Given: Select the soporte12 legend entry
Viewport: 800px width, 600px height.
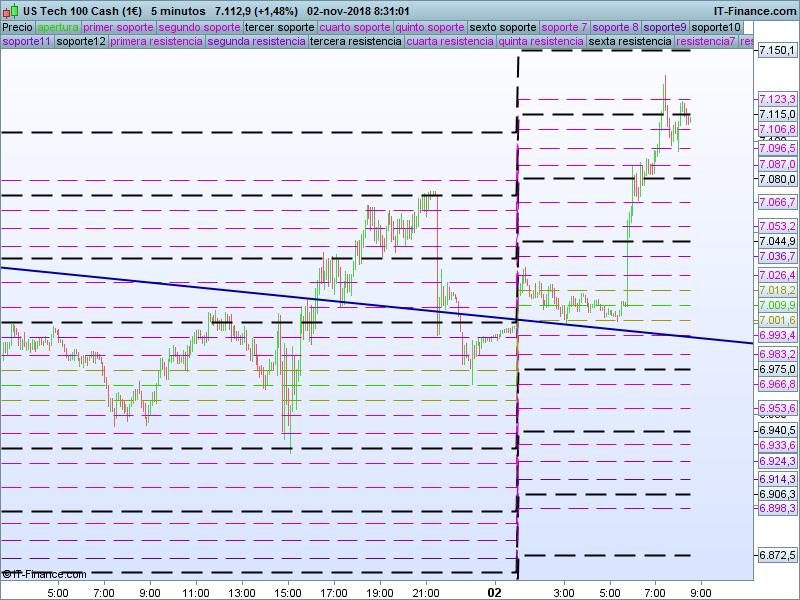Looking at the screenshot, I should 81,41.
